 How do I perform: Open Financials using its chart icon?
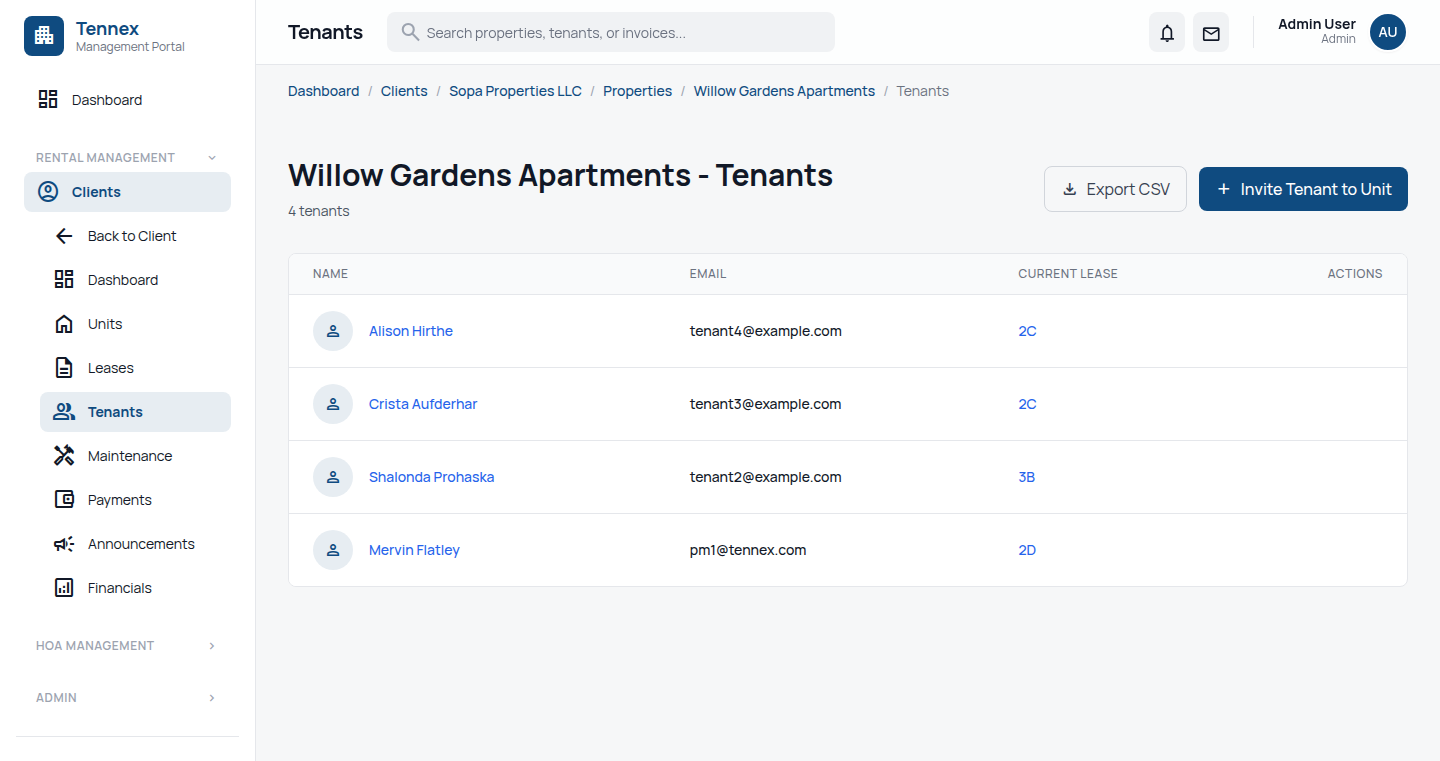tap(63, 587)
